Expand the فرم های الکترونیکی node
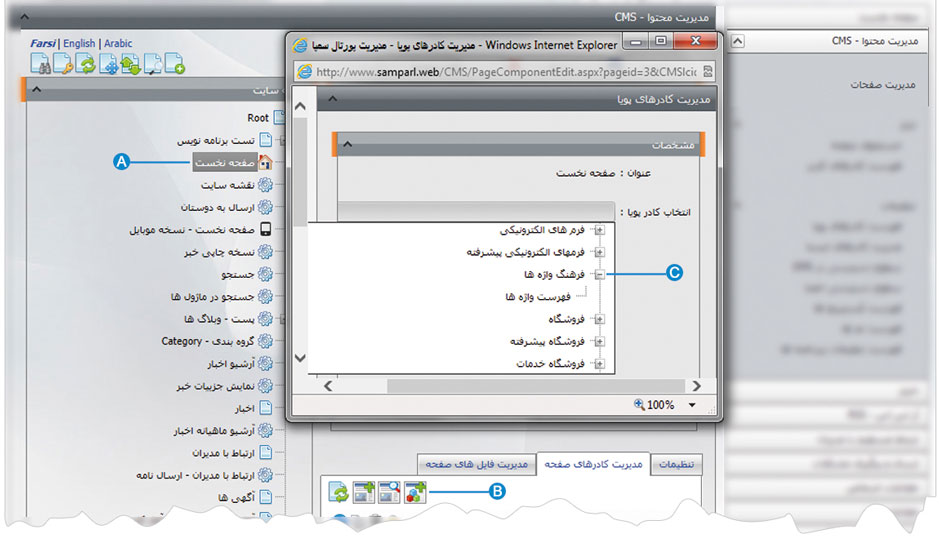The image size is (940, 554). click(600, 230)
